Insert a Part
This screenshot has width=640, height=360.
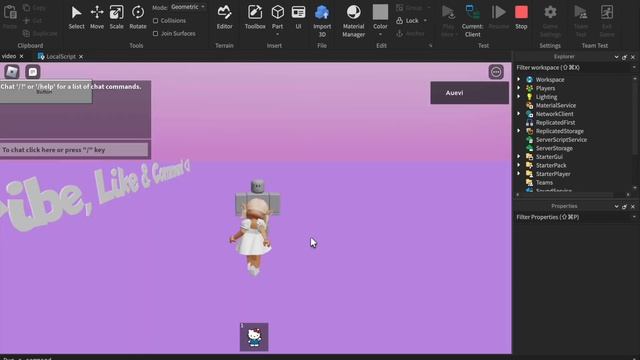278,16
